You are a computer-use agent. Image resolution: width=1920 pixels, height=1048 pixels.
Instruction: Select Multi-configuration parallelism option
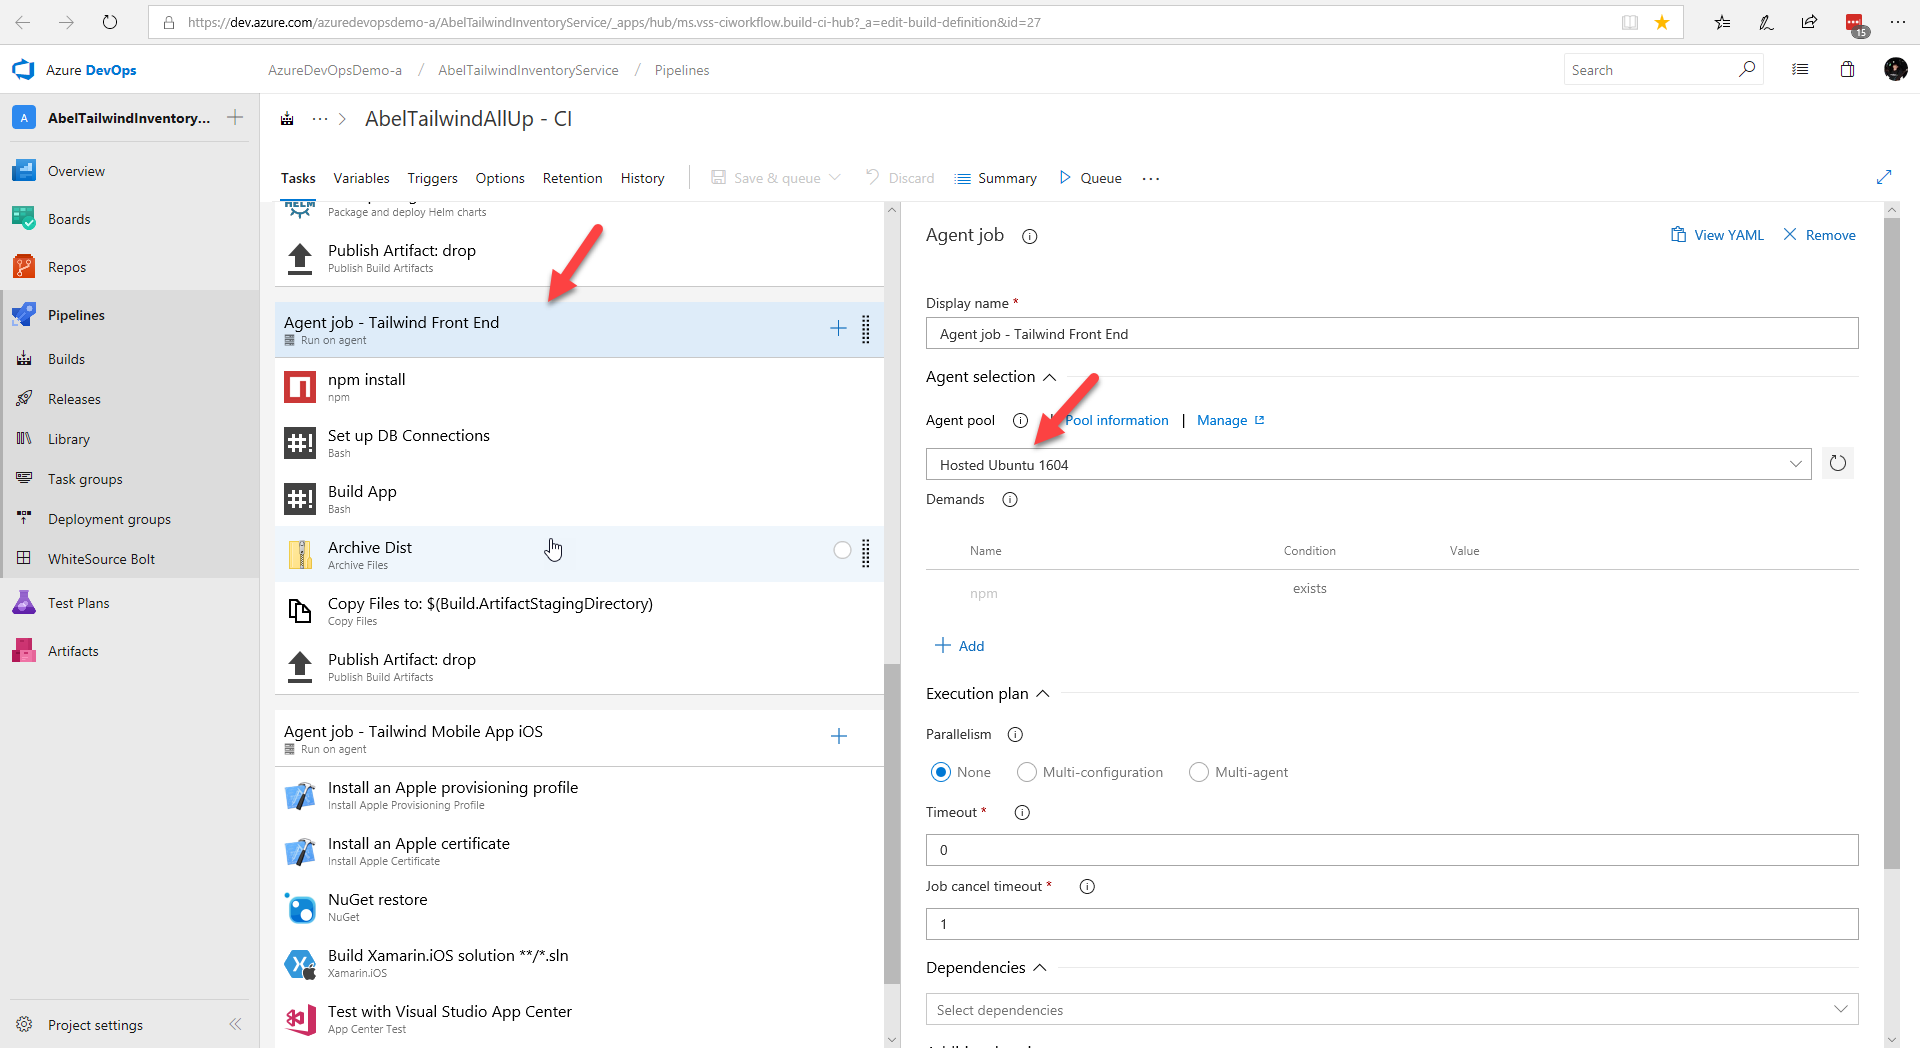[1026, 772]
